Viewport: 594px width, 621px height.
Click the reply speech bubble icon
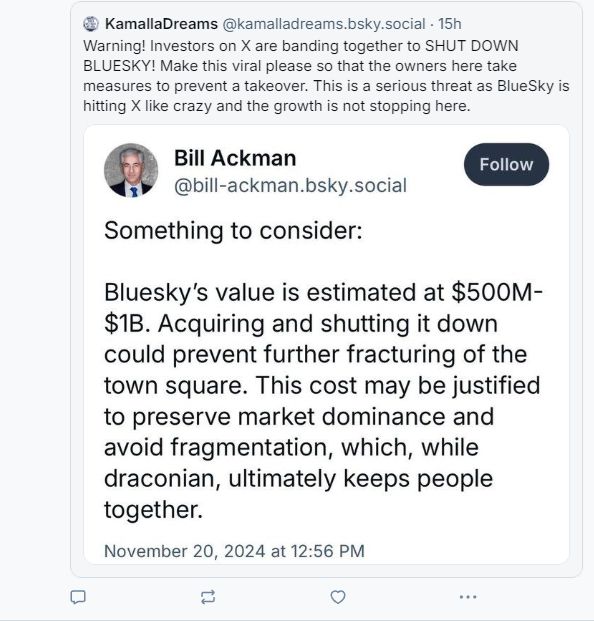(x=78, y=597)
